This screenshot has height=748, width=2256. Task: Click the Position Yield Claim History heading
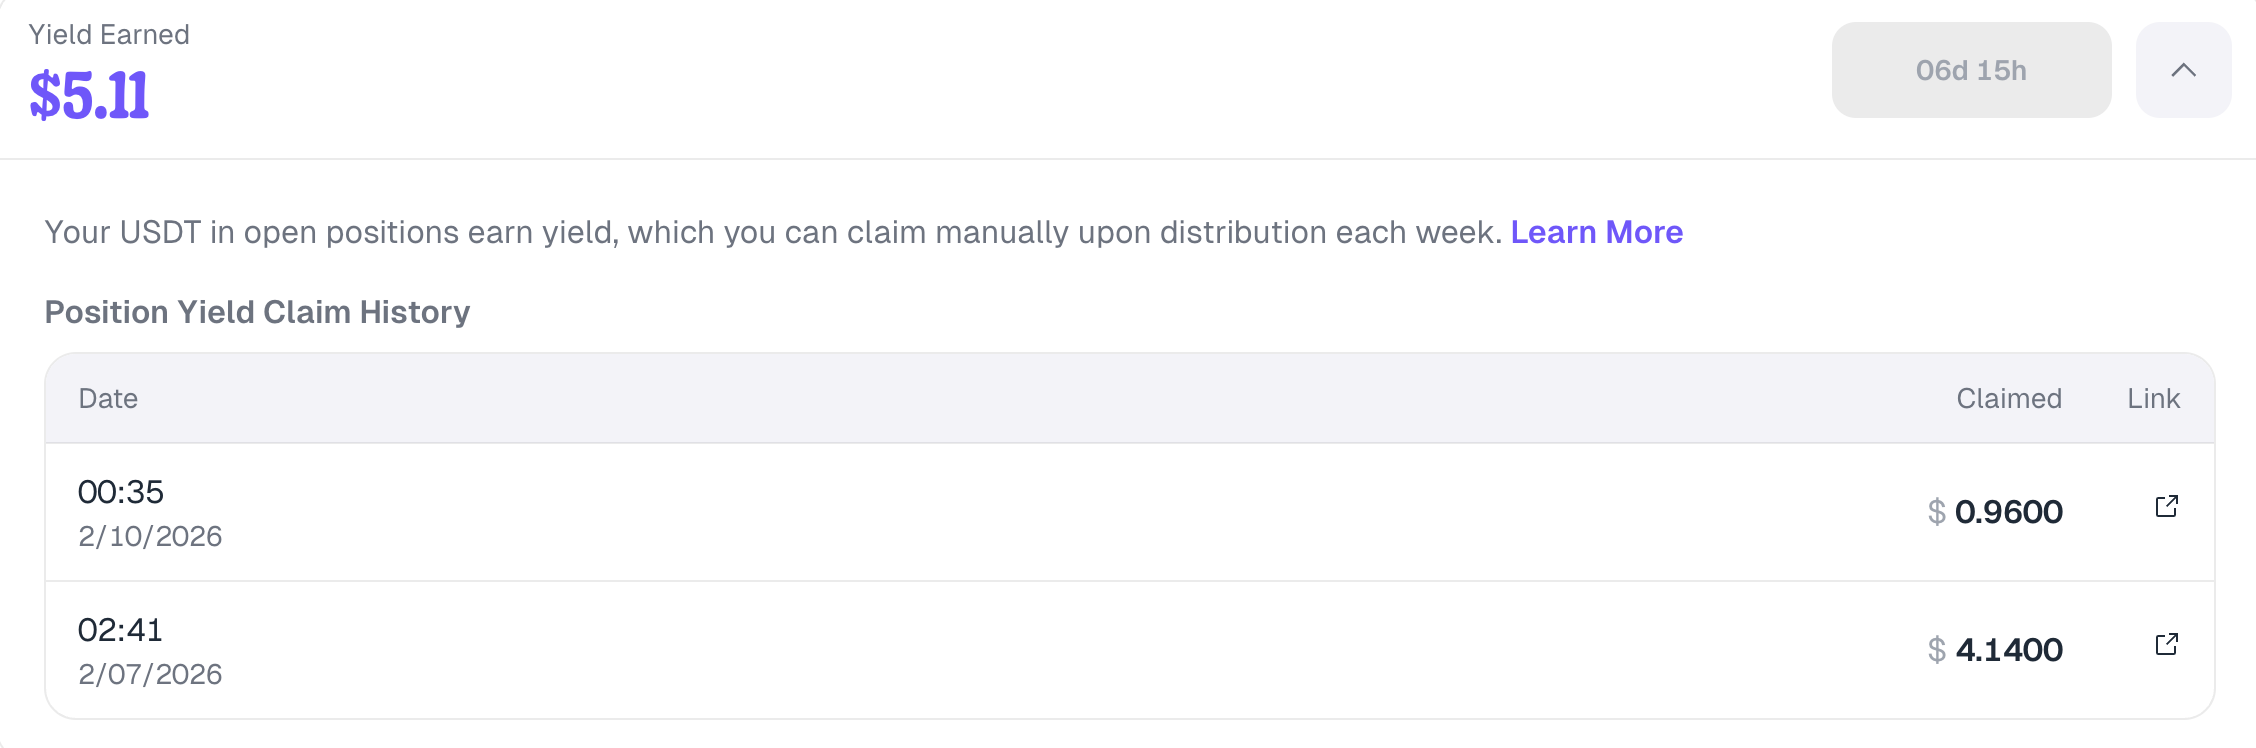[256, 312]
